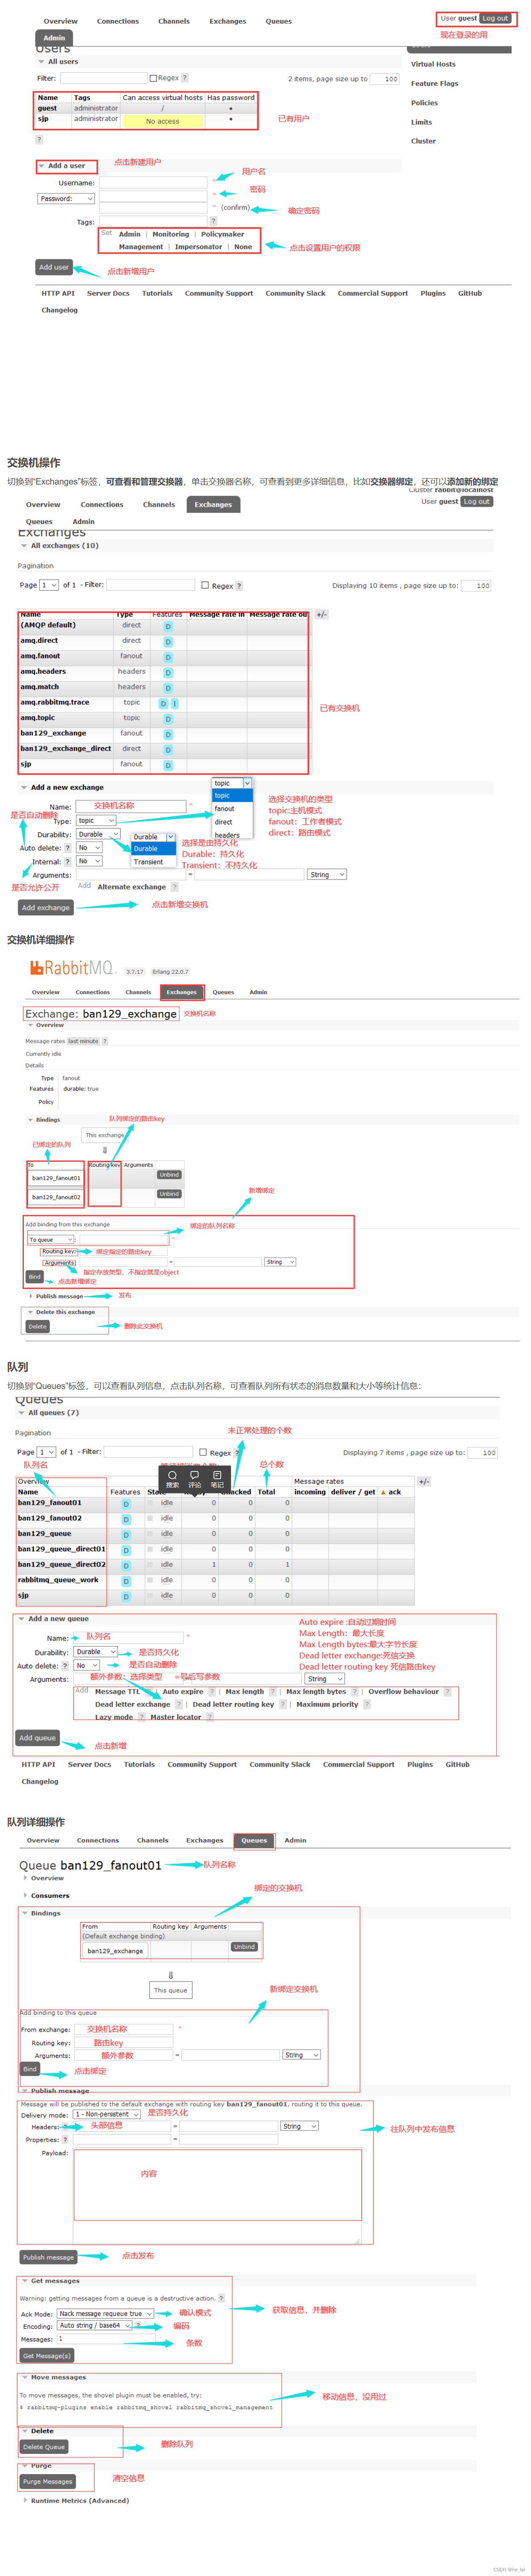Open Encoding dropdown Auto string / base64

tap(94, 2326)
